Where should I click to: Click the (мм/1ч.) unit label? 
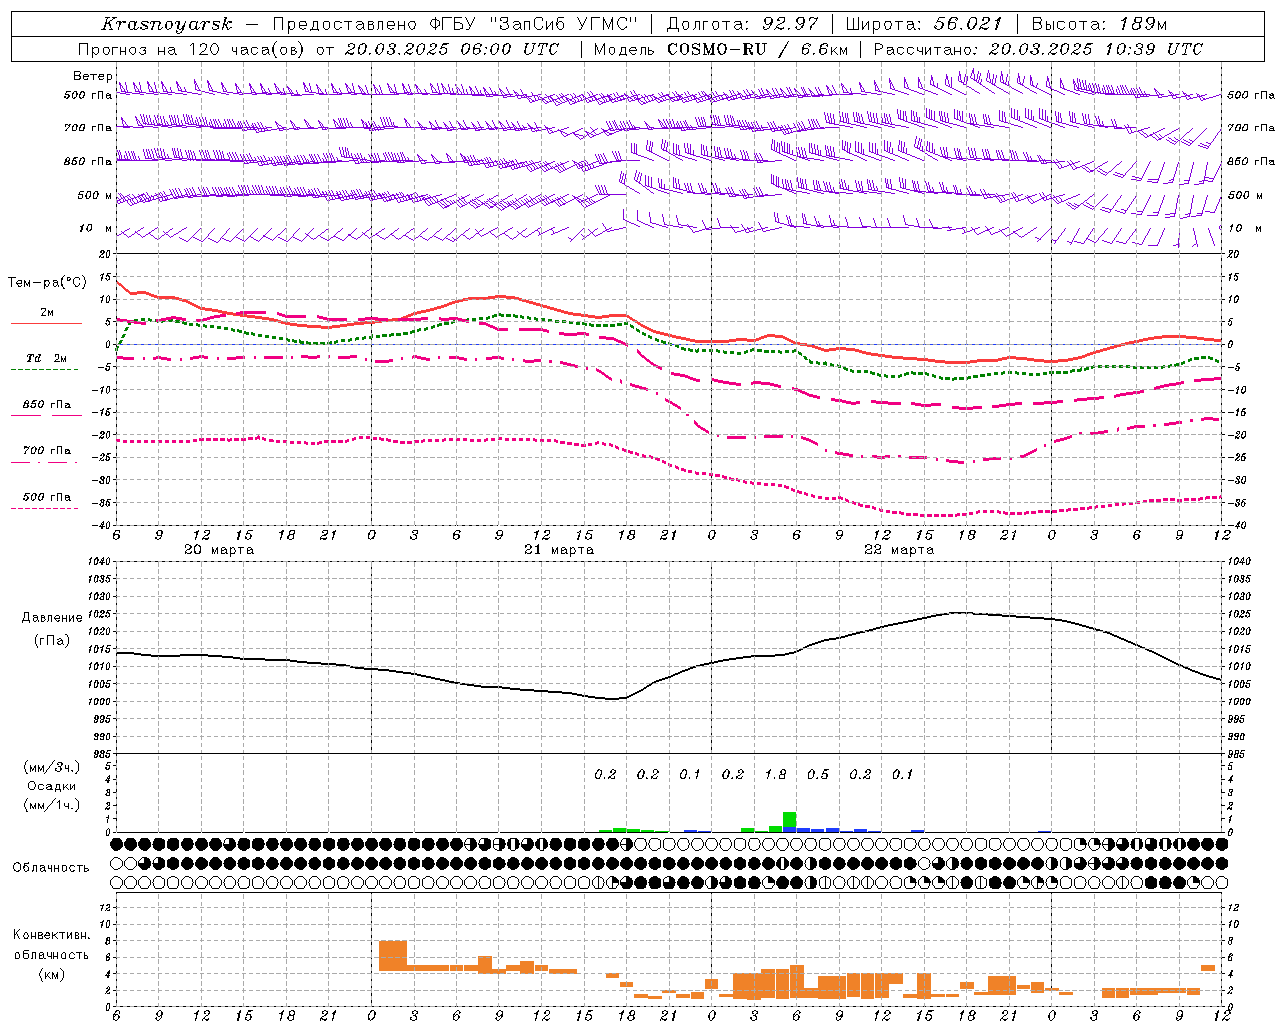click(51, 806)
